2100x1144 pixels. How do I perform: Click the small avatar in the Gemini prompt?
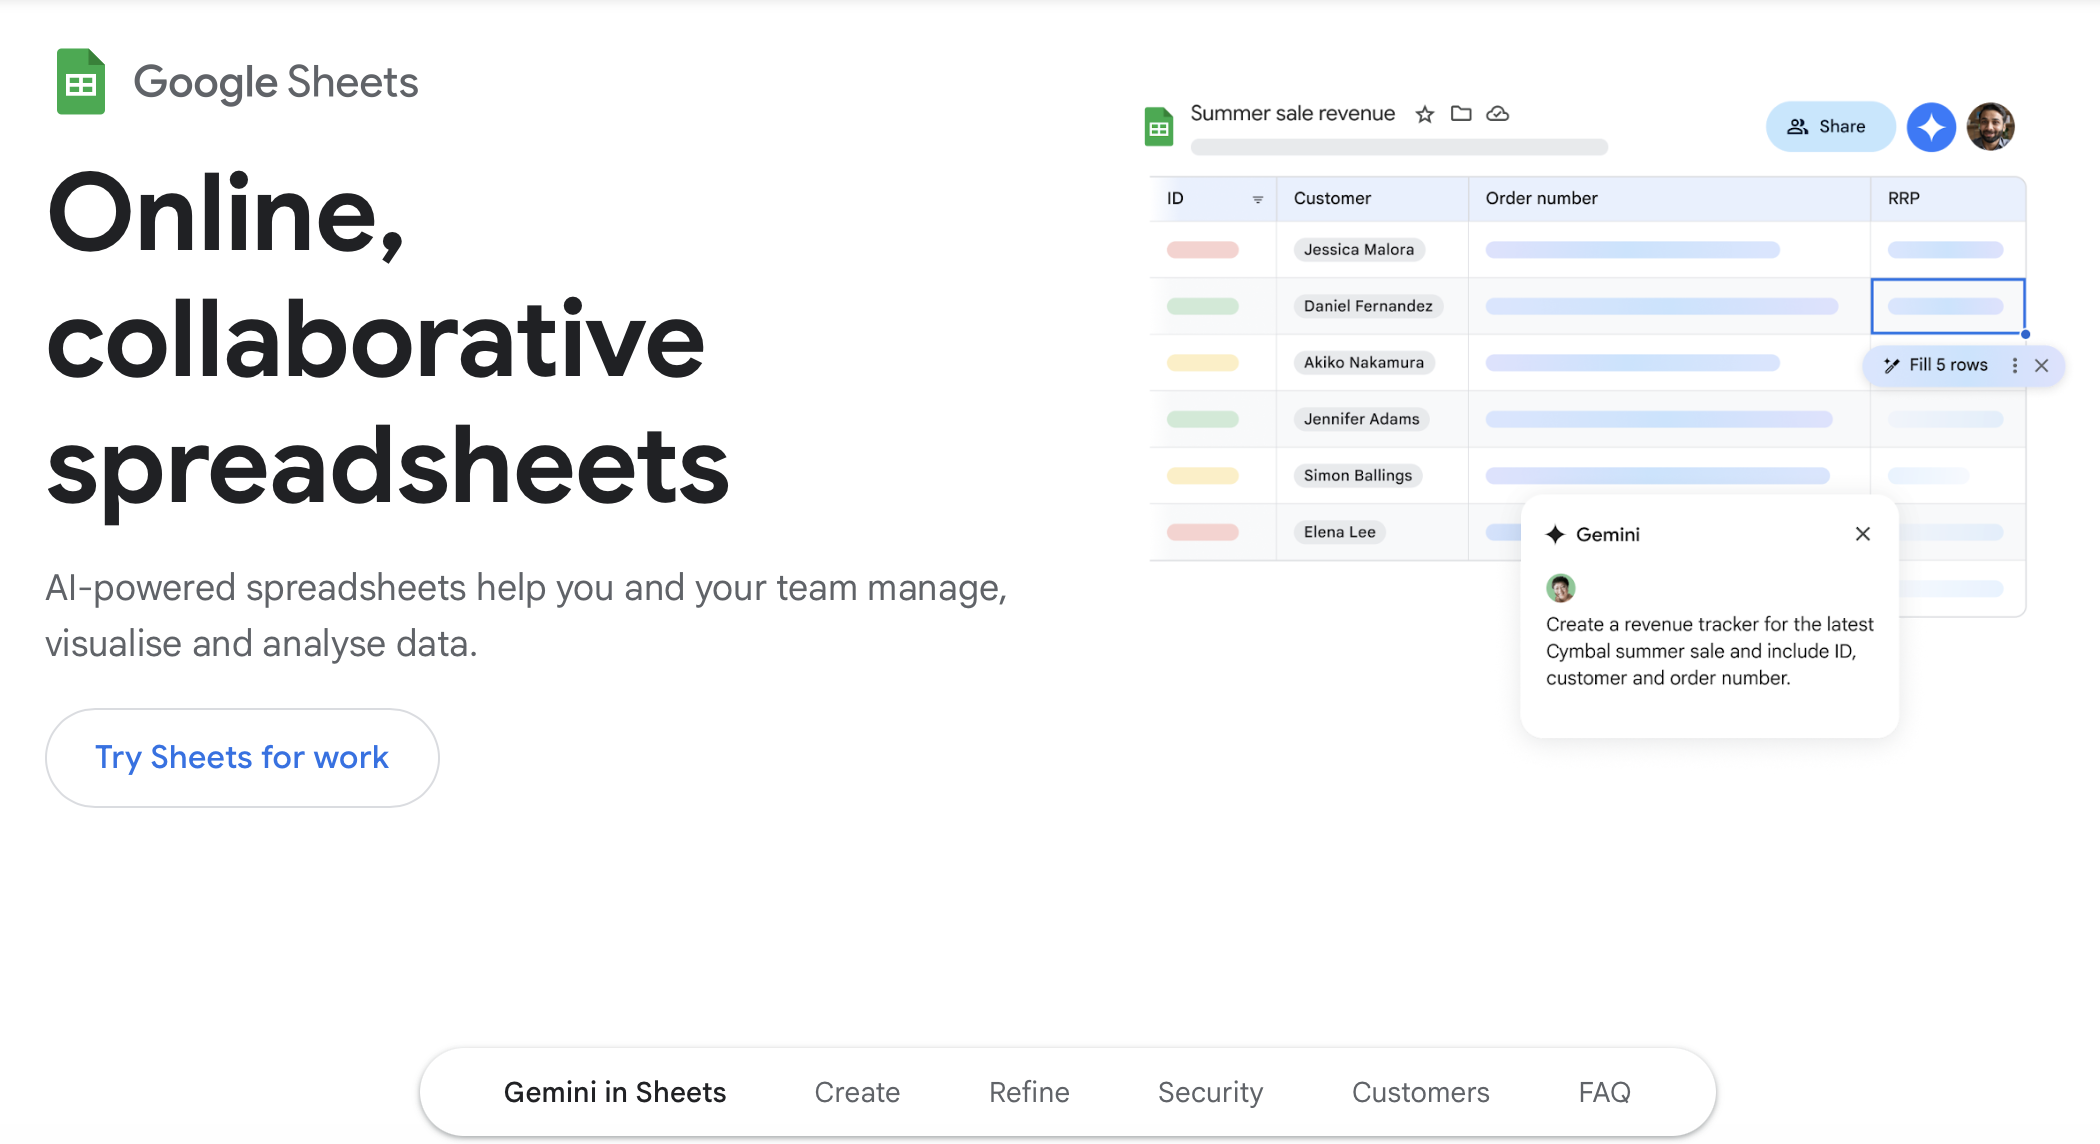click(1561, 588)
